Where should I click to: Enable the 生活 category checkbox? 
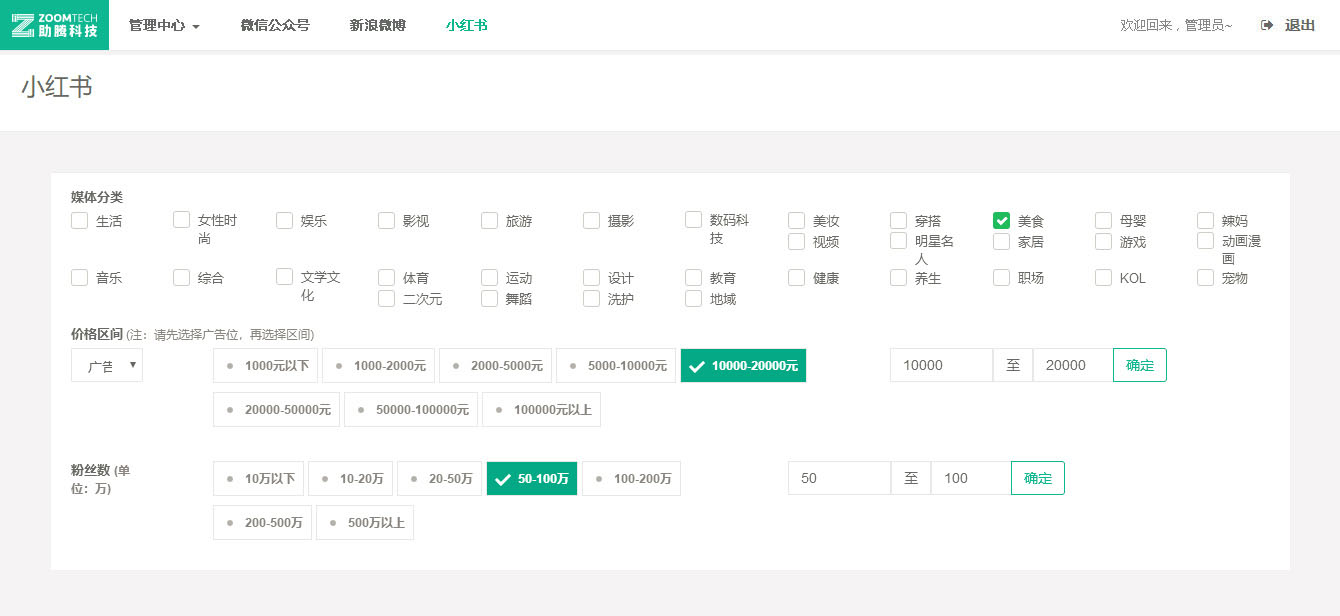pos(79,220)
